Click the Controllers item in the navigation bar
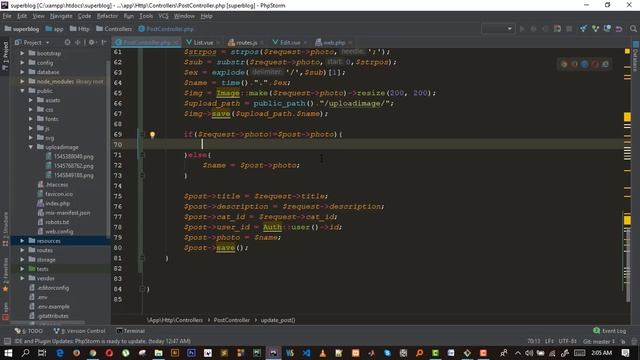This screenshot has width=640, height=360. coord(114,29)
